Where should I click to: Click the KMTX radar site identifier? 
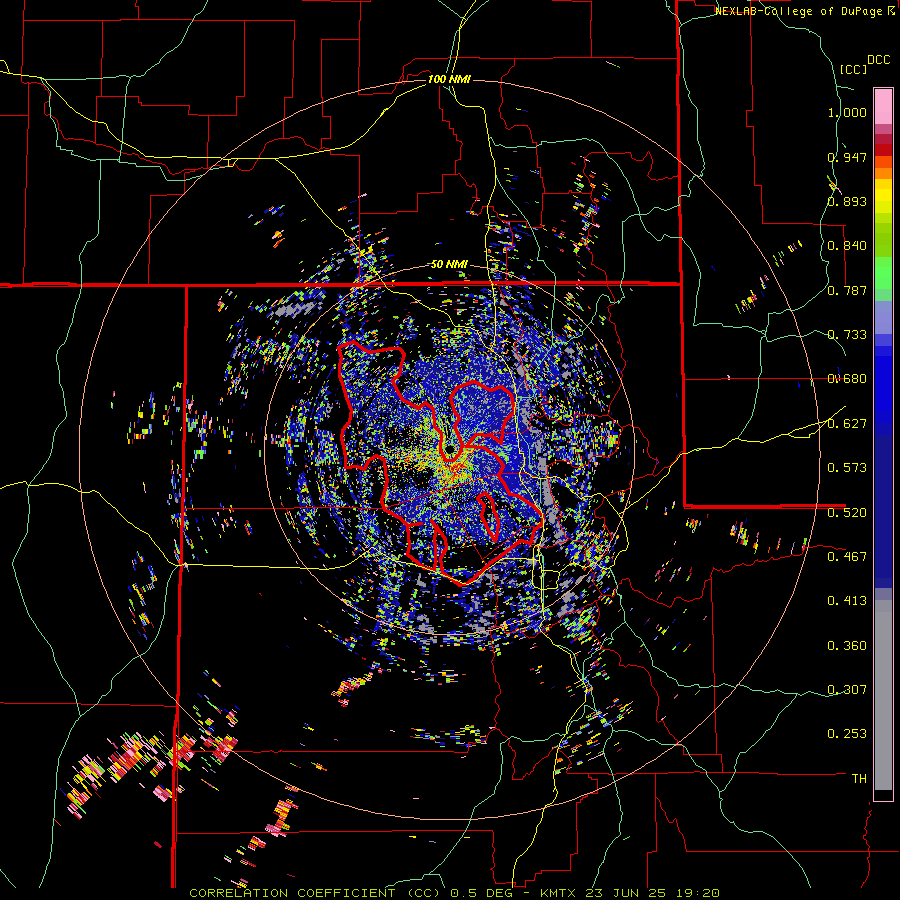coord(559,893)
